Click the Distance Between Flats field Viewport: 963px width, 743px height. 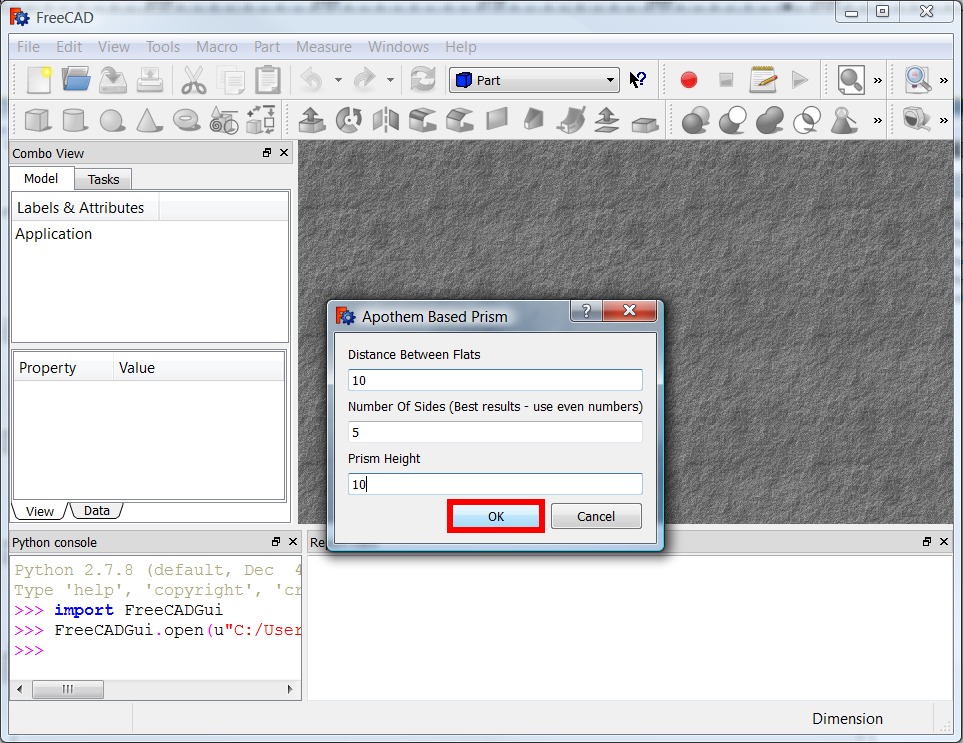click(495, 380)
